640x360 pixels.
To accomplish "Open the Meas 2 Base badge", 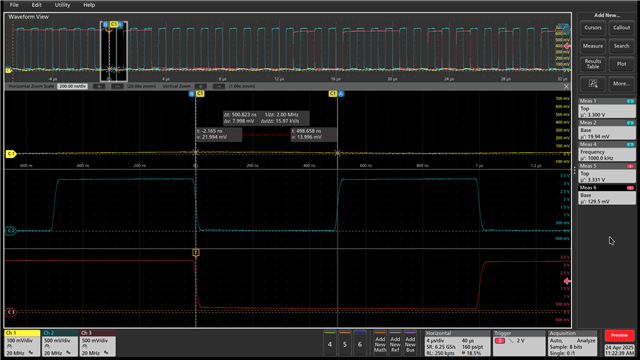I will pos(607,130).
